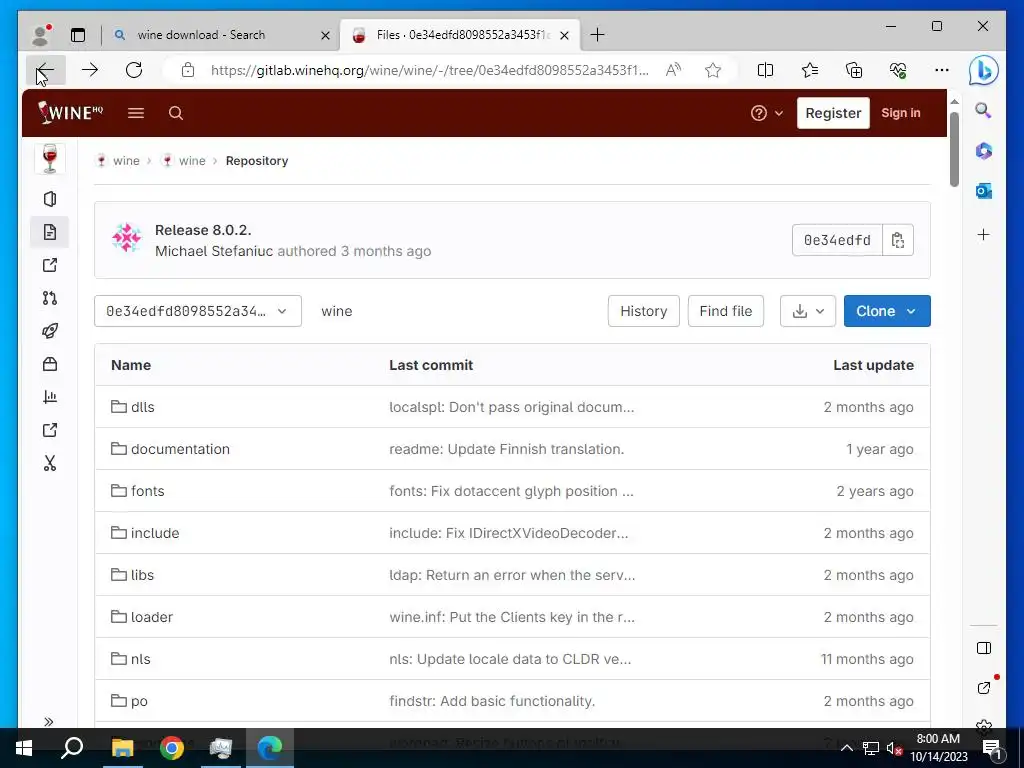1024x768 pixels.
Task: Open a new browser tab with plus
Action: tap(597, 35)
